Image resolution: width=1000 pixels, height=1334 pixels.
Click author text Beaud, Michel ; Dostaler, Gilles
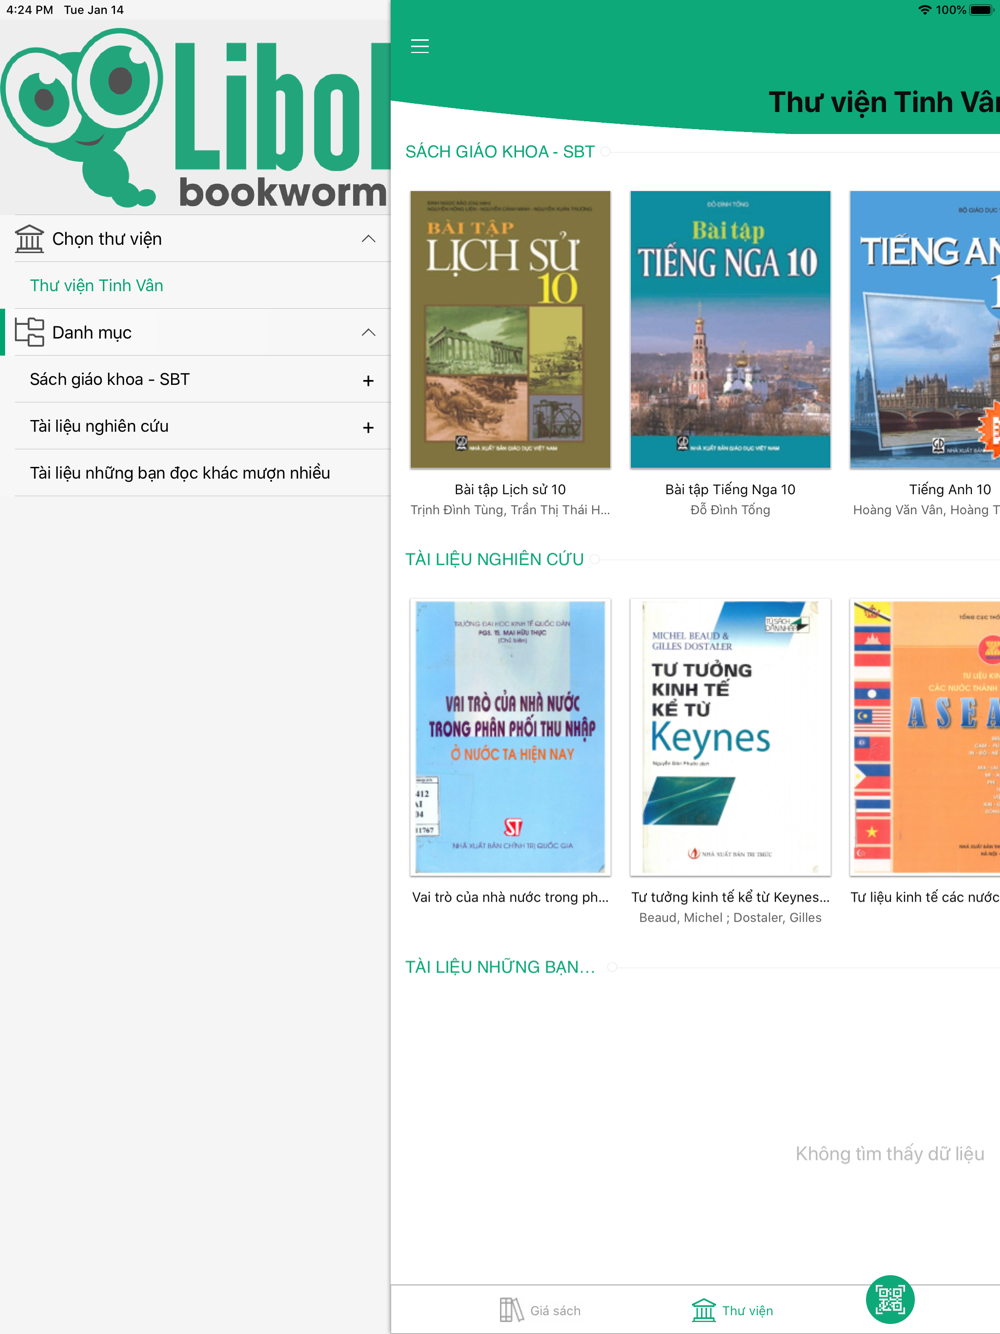(x=730, y=918)
